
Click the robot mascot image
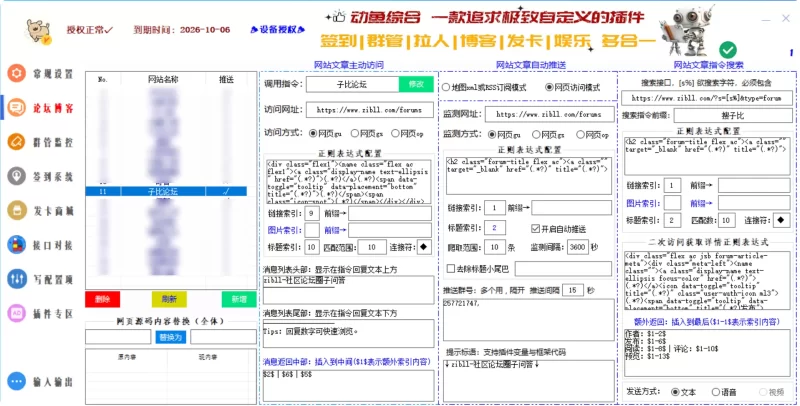pyautogui.click(x=687, y=32)
